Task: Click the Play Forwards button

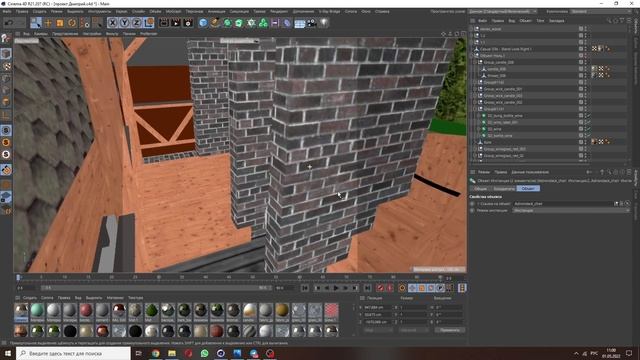Action: click(336, 288)
